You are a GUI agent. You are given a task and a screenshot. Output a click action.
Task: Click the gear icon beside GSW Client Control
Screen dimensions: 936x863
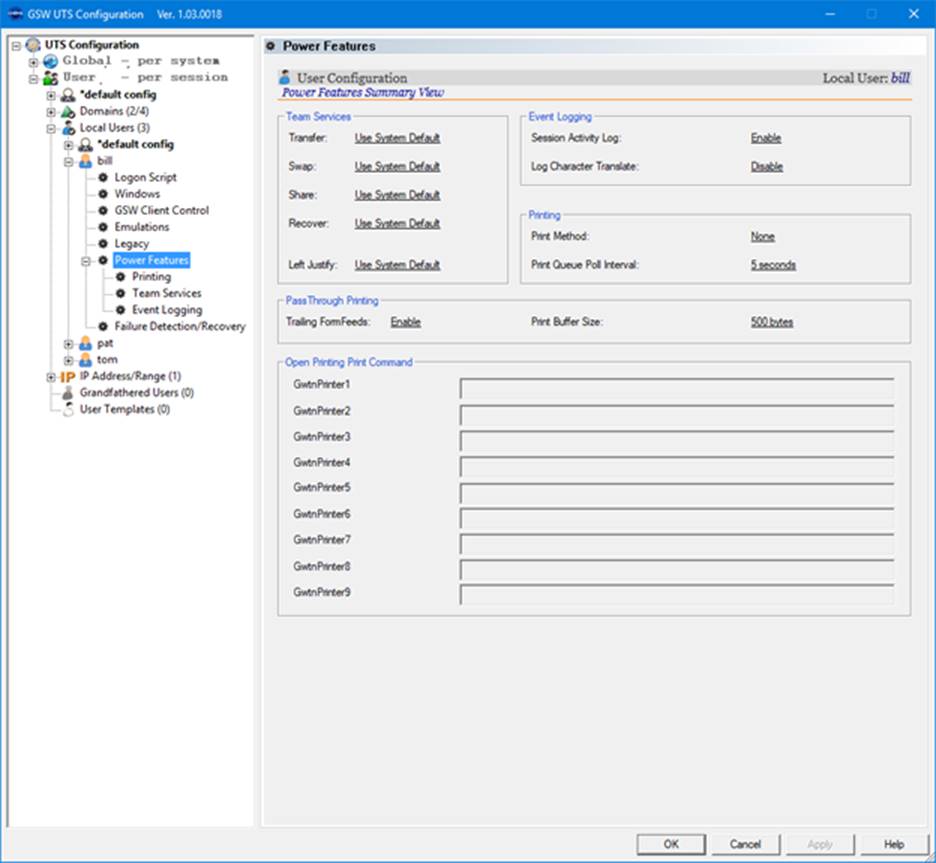[x=103, y=211]
